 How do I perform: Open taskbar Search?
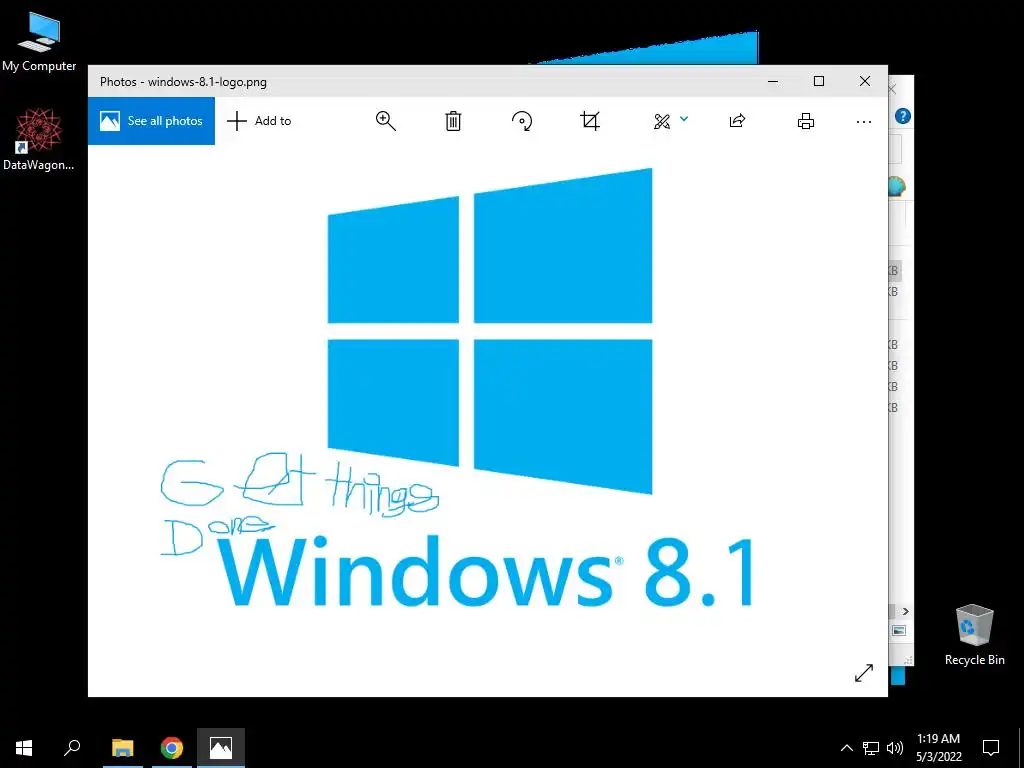[x=72, y=748]
